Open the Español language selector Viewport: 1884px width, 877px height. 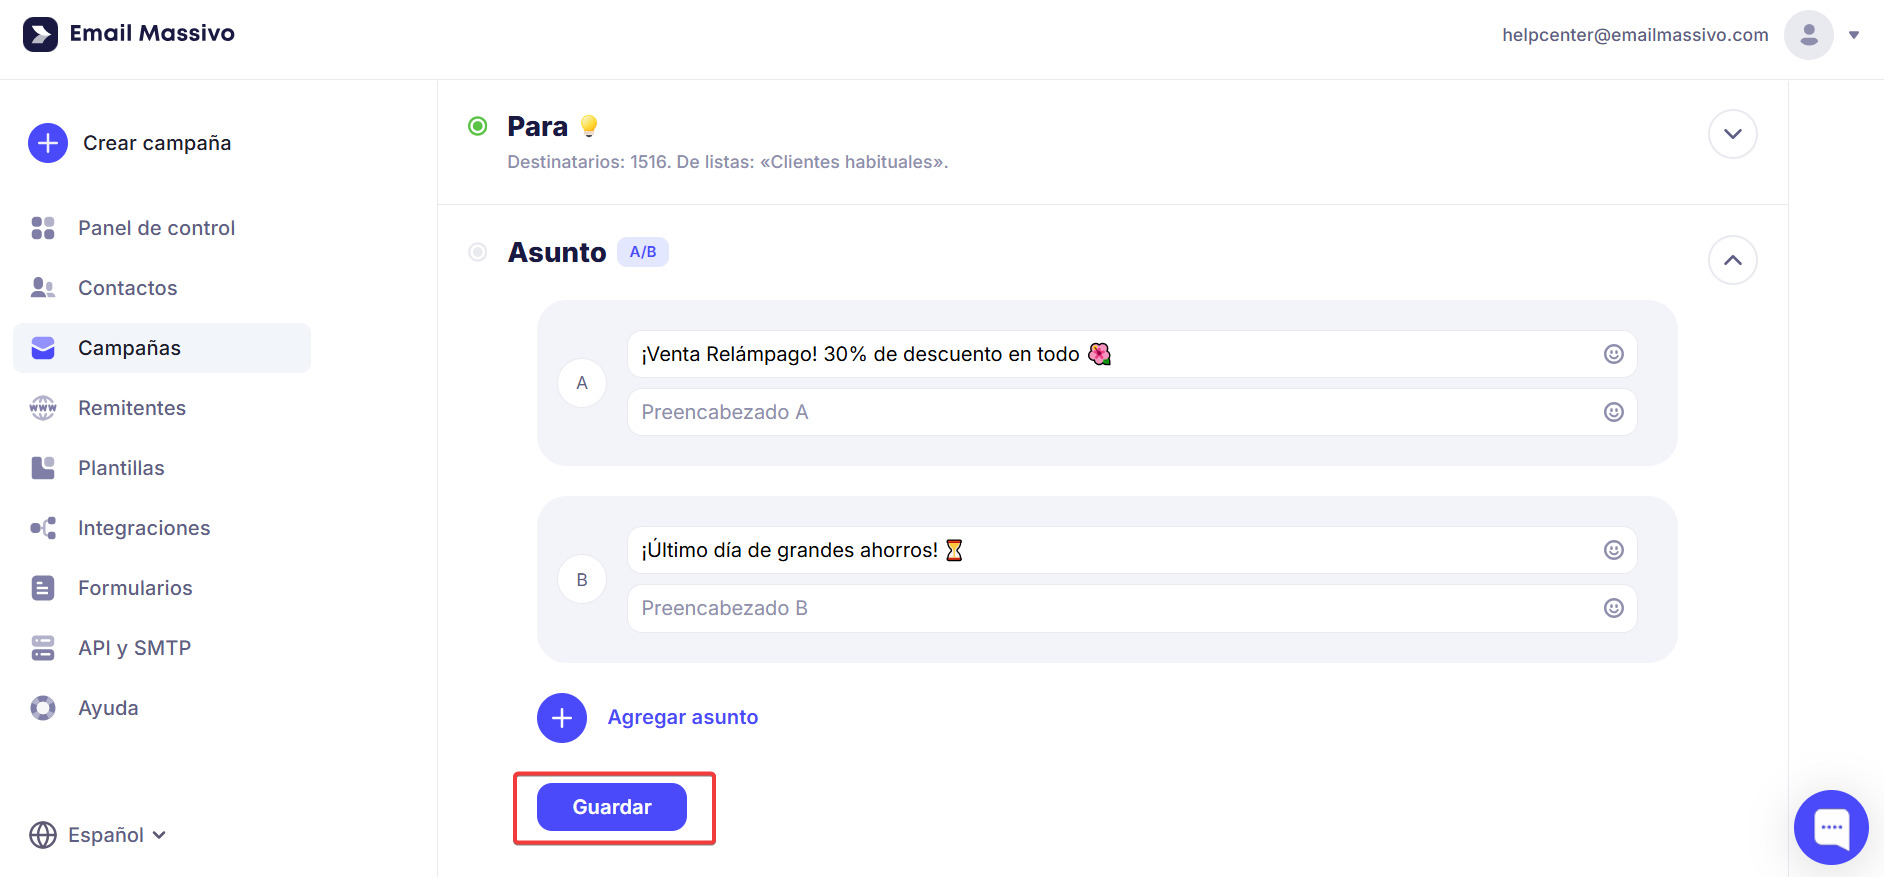coord(97,834)
